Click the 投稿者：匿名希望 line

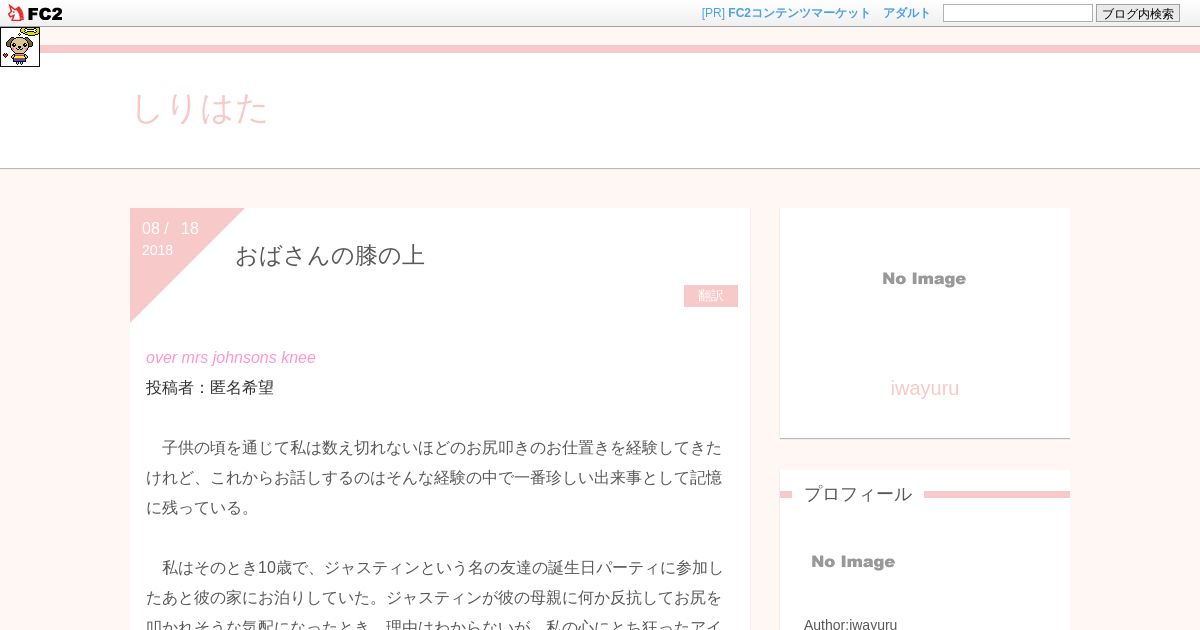pyautogui.click(x=210, y=387)
